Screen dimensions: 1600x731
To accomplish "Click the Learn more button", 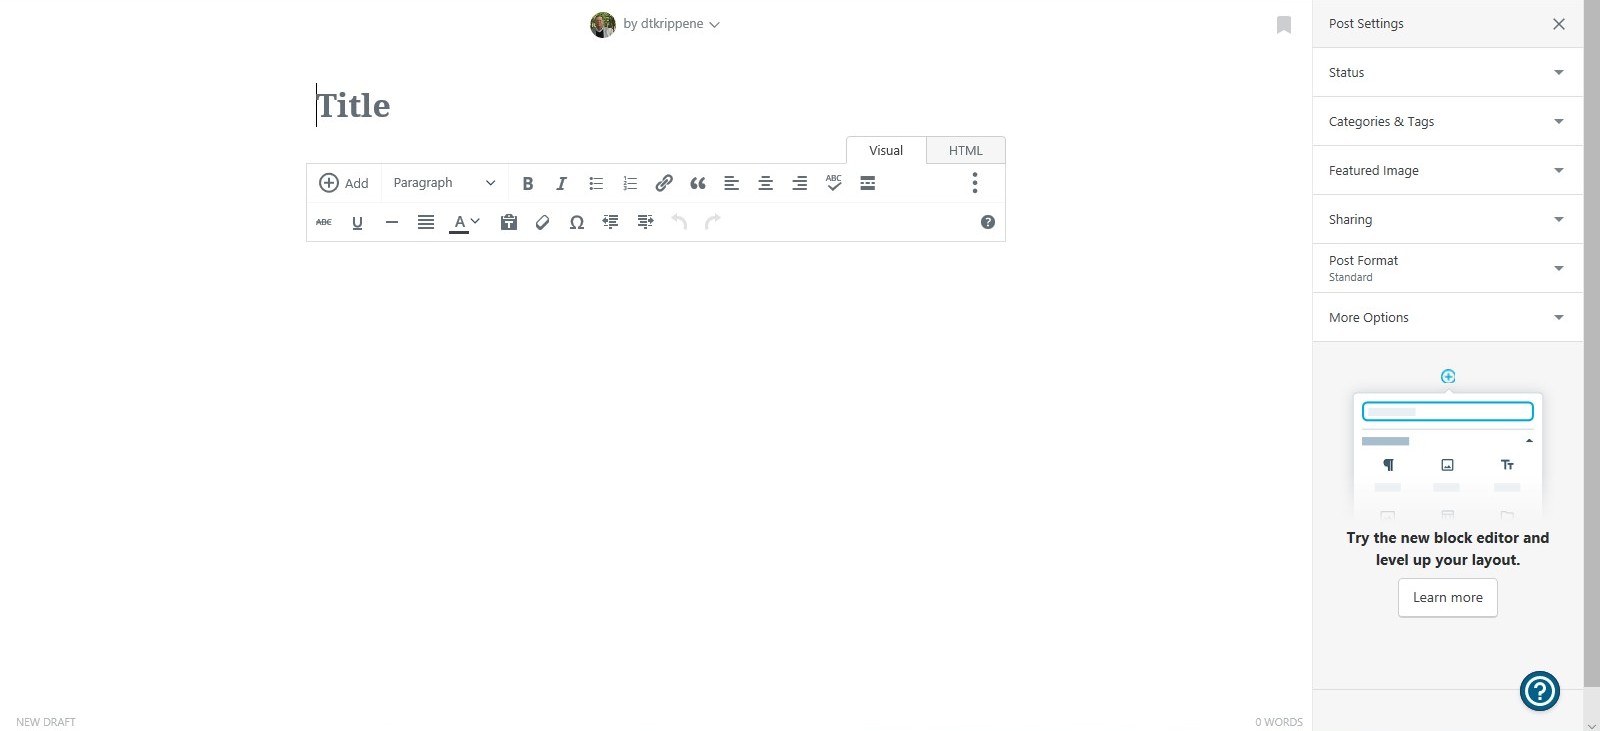I will [x=1447, y=597].
